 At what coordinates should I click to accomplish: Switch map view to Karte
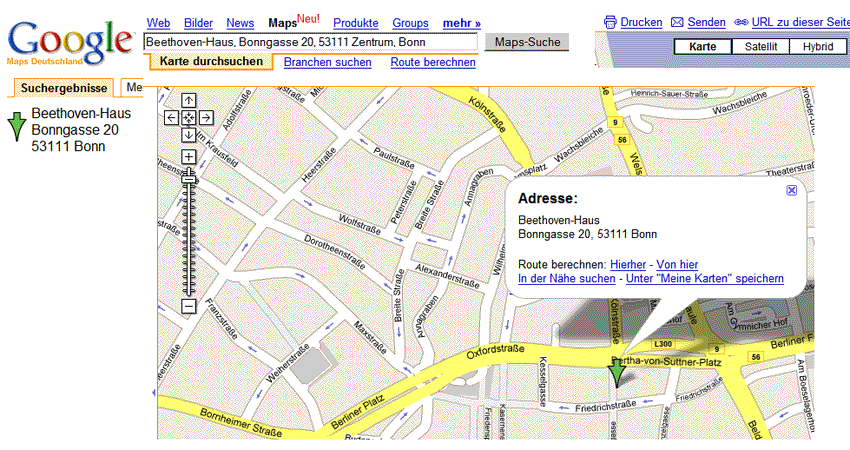click(x=703, y=47)
